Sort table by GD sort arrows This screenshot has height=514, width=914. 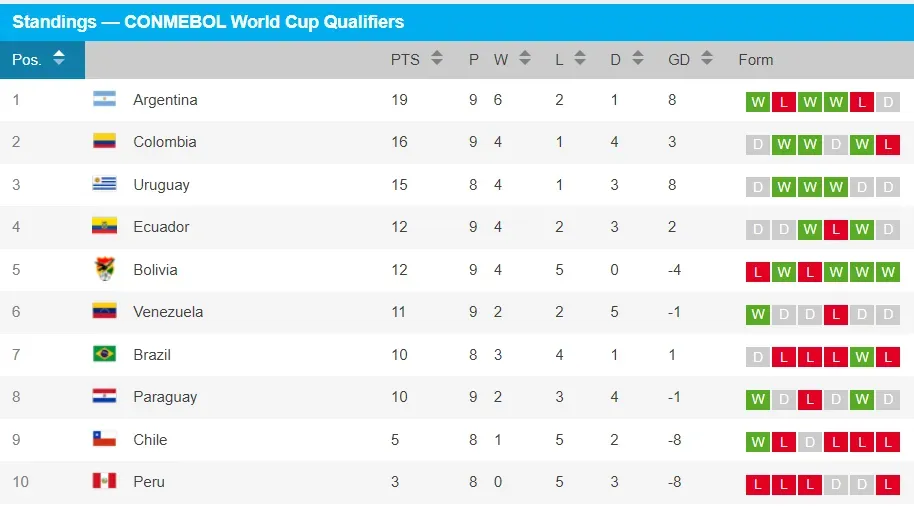point(706,58)
